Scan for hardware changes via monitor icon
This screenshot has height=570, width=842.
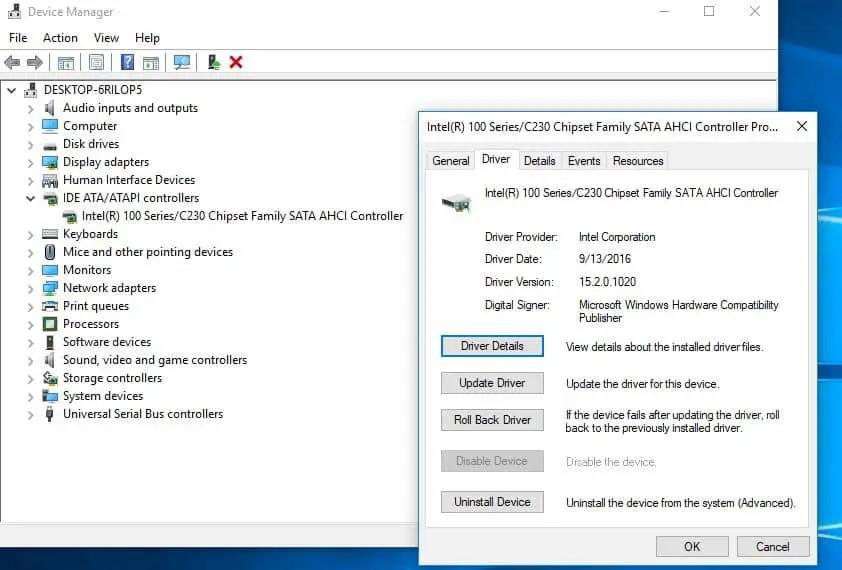click(x=182, y=63)
